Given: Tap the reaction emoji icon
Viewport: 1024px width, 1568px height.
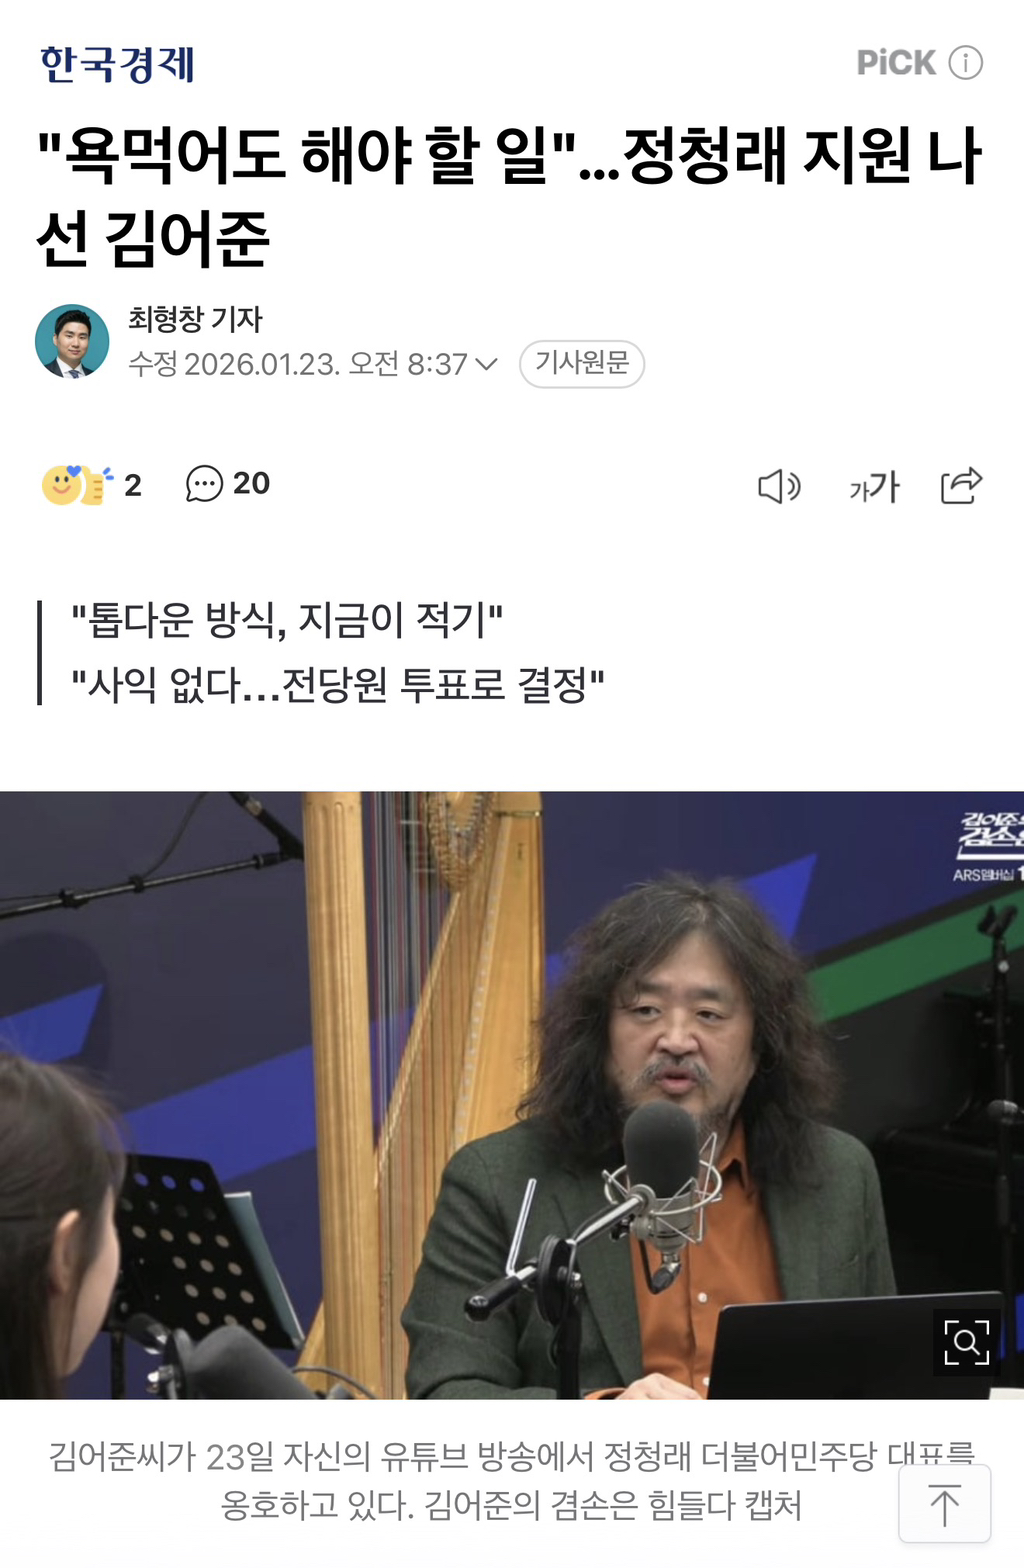Looking at the screenshot, I should point(77,485).
